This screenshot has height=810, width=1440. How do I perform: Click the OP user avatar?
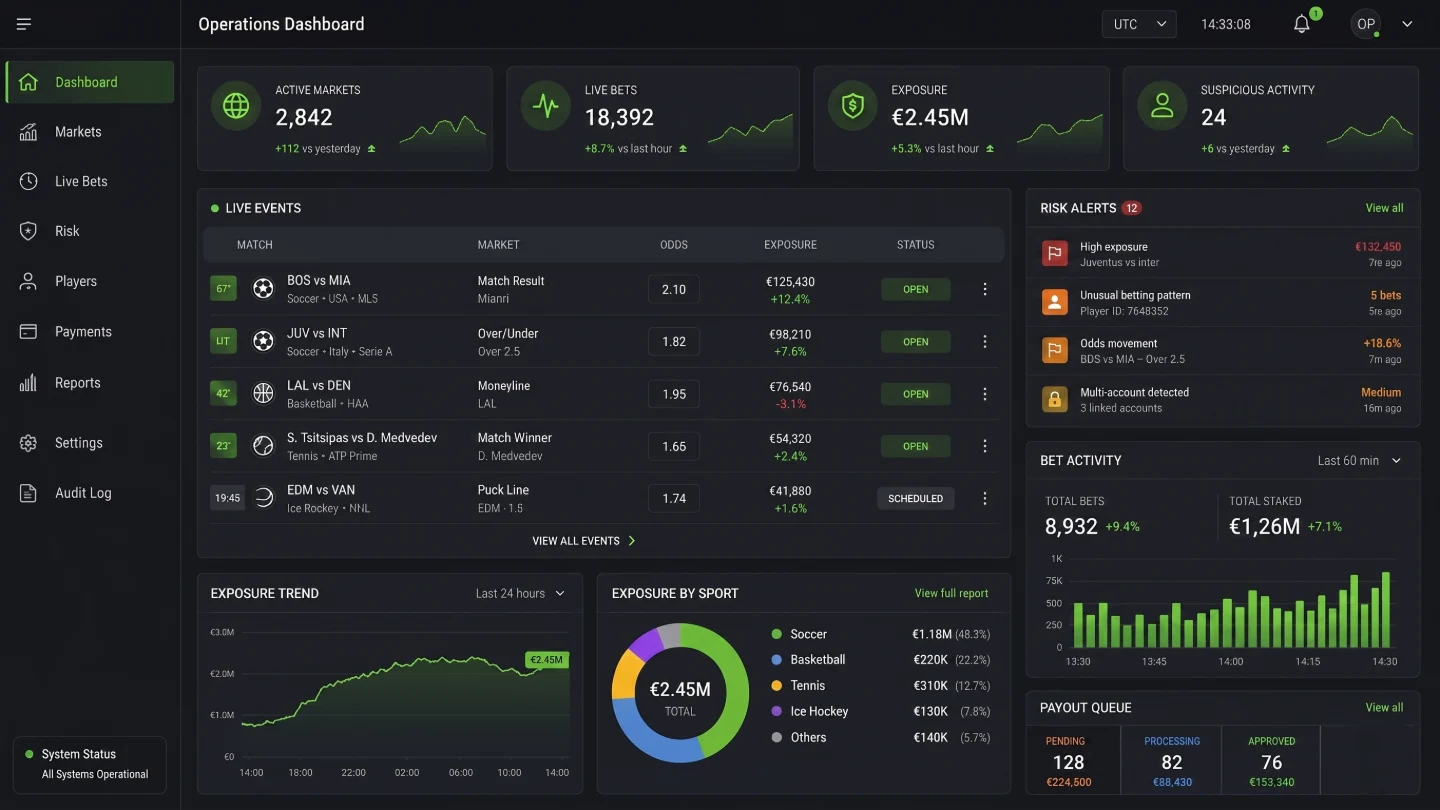coord(1366,24)
